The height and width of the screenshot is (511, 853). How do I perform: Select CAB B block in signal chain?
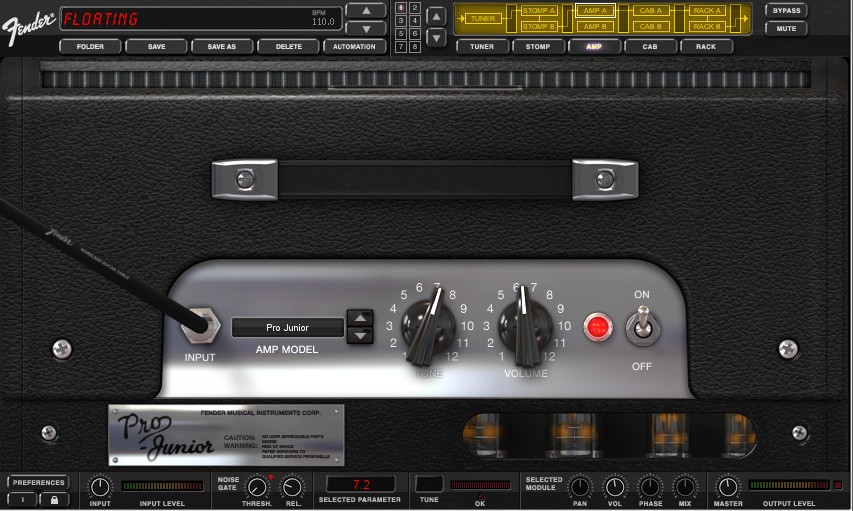(x=651, y=26)
